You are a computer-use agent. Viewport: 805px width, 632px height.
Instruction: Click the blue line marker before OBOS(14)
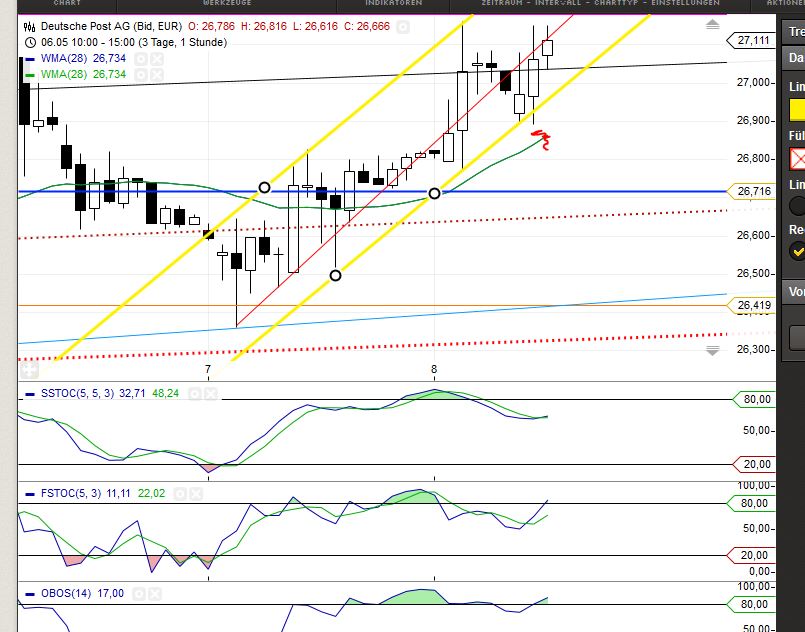pos(30,594)
